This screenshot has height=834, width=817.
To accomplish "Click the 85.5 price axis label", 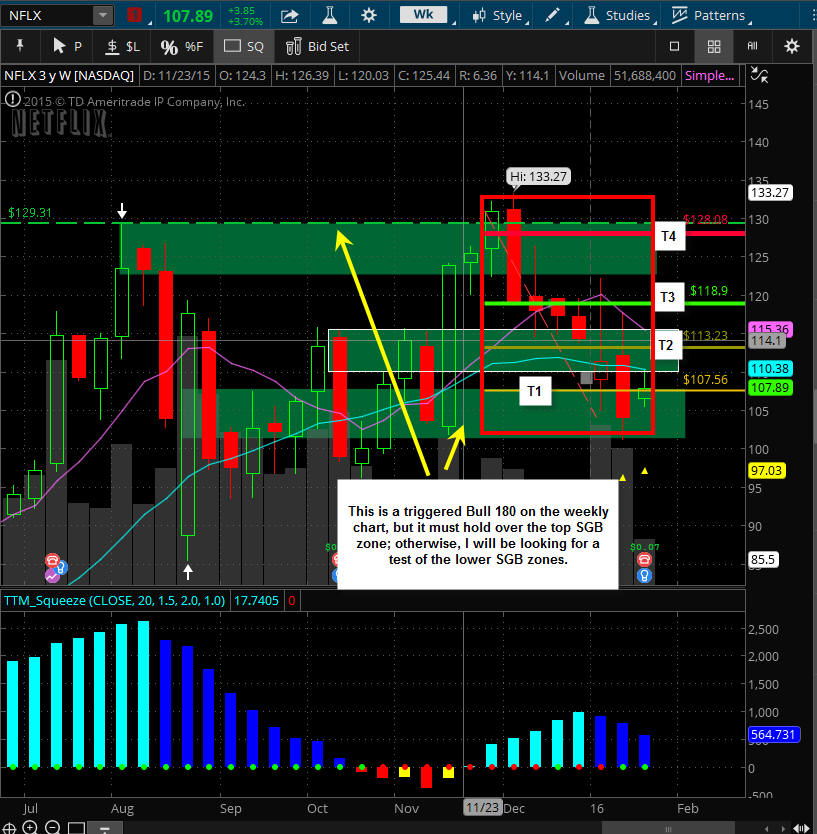I will tap(763, 560).
